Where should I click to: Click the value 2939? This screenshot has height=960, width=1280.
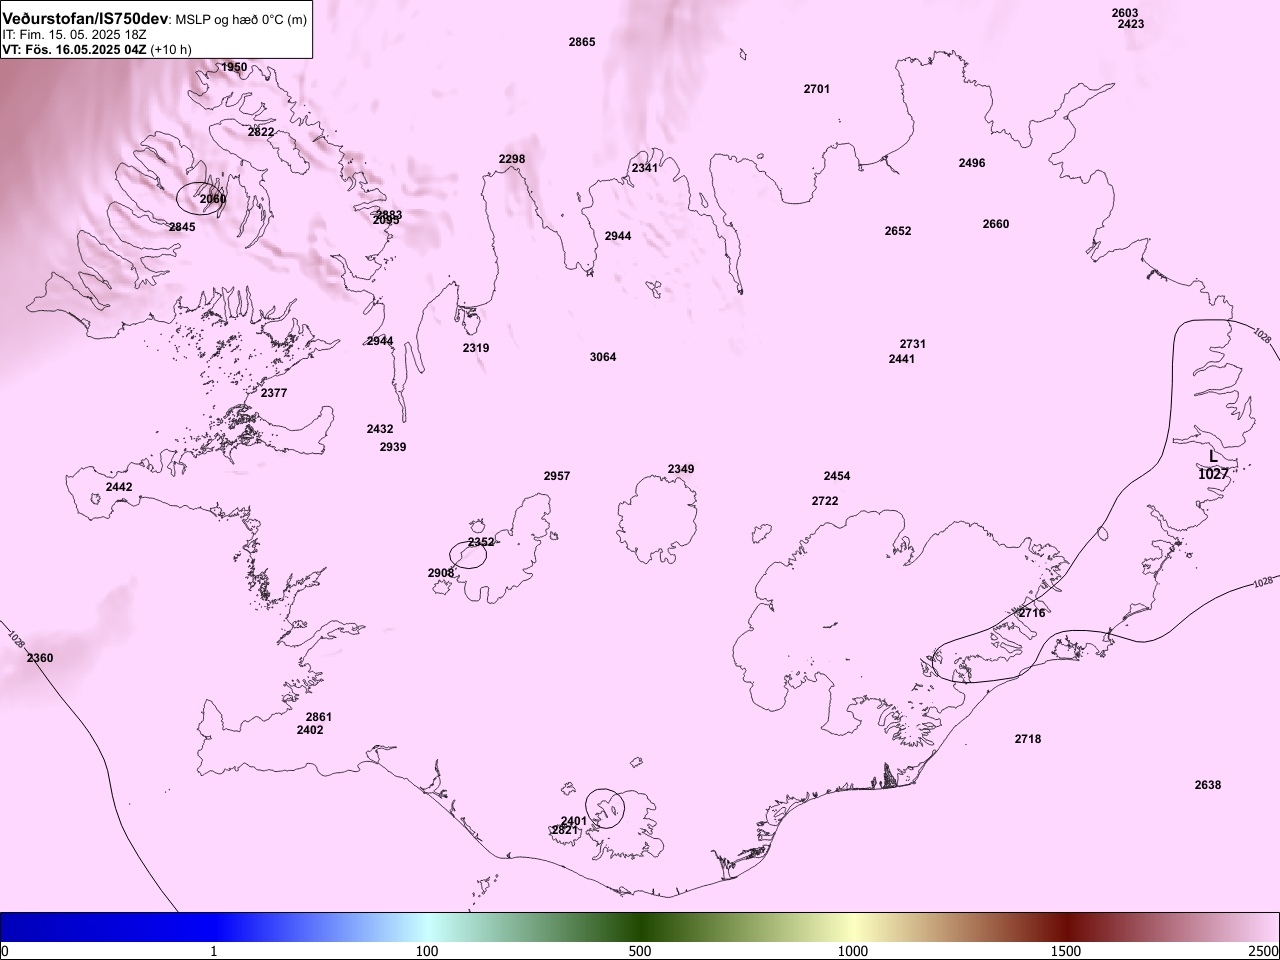pyautogui.click(x=393, y=447)
